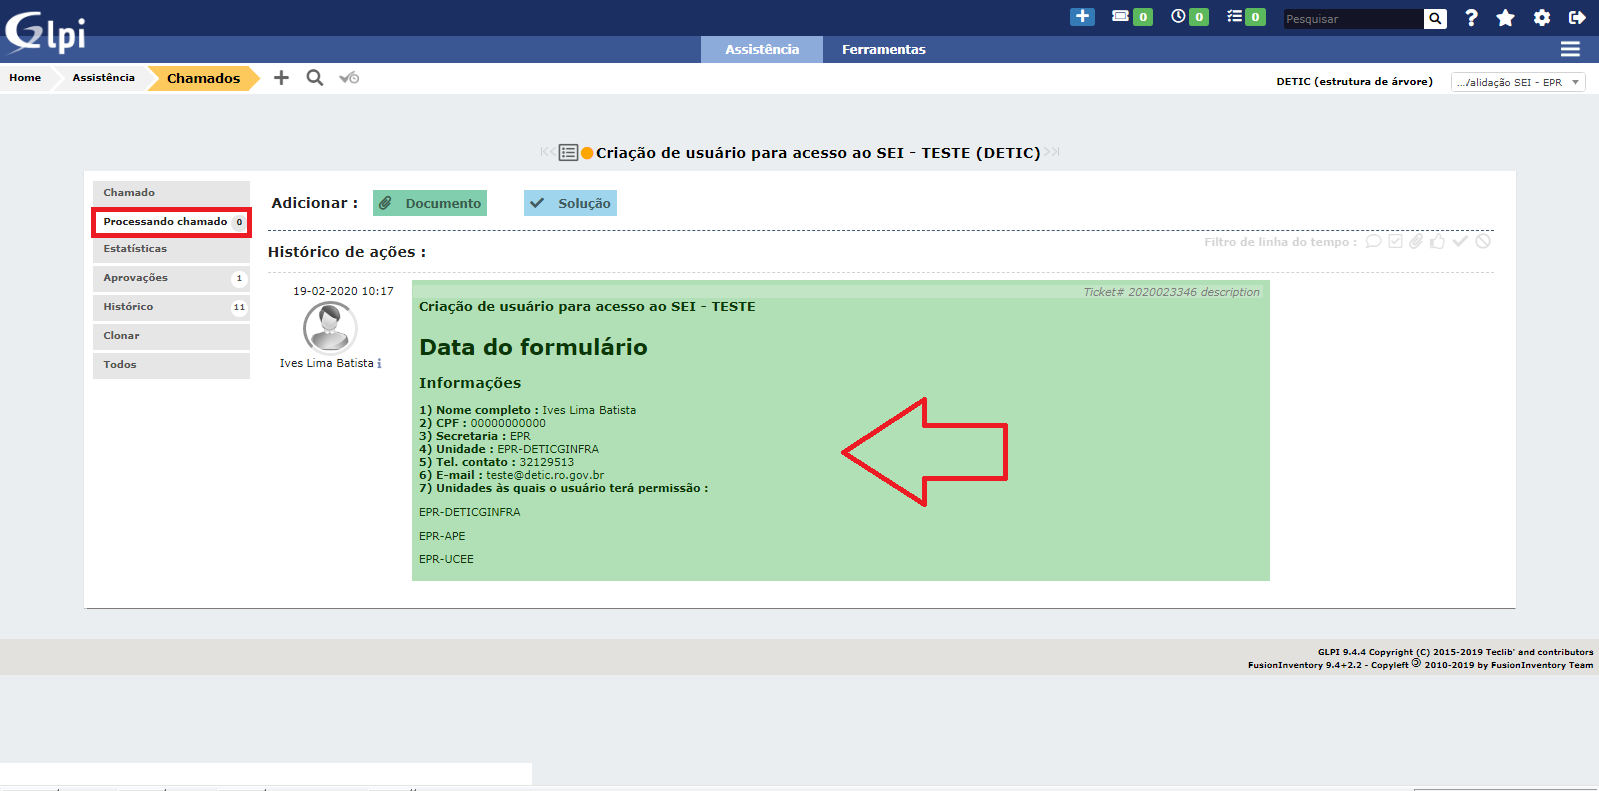Add new ticket with plus icon

281,78
